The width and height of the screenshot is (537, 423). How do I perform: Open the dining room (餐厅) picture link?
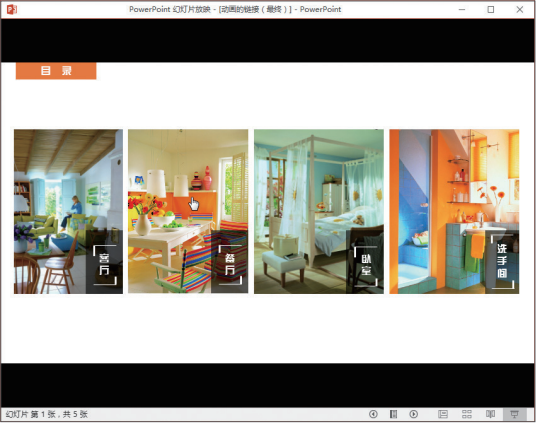tap(188, 211)
